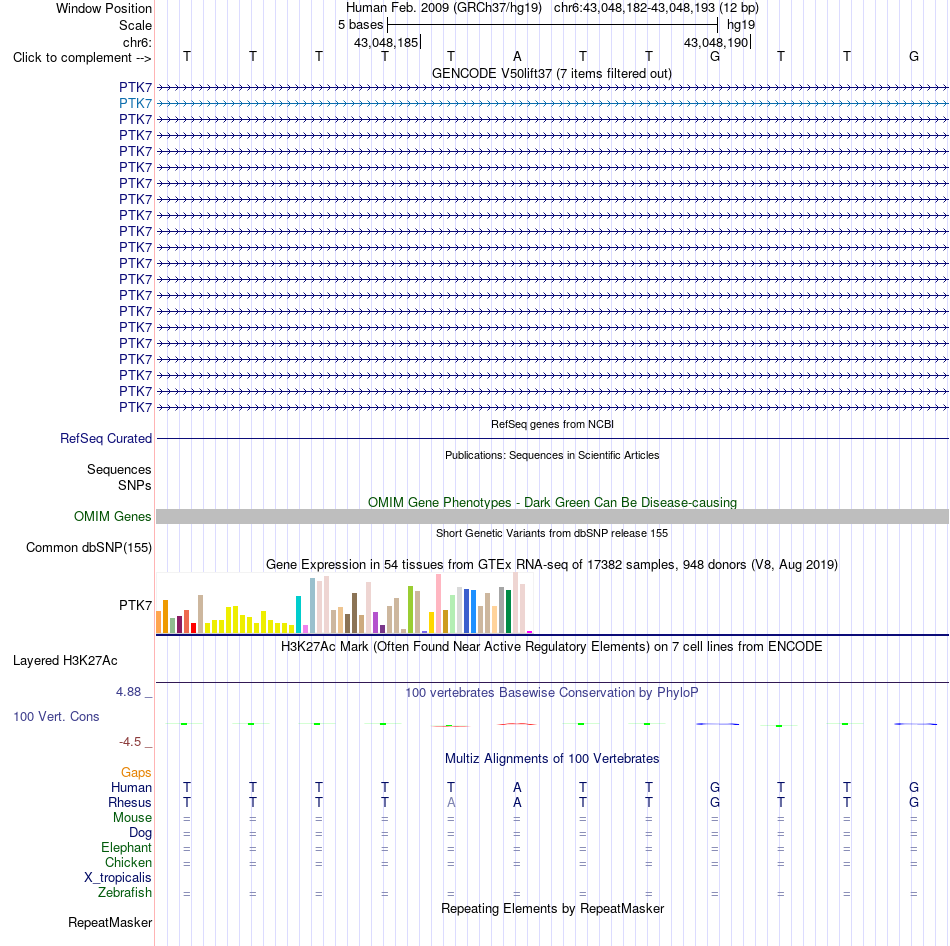Image resolution: width=950 pixels, height=946 pixels.
Task: Open 'Repeating Elements by RepeatMasker' title
Action: click(552, 908)
